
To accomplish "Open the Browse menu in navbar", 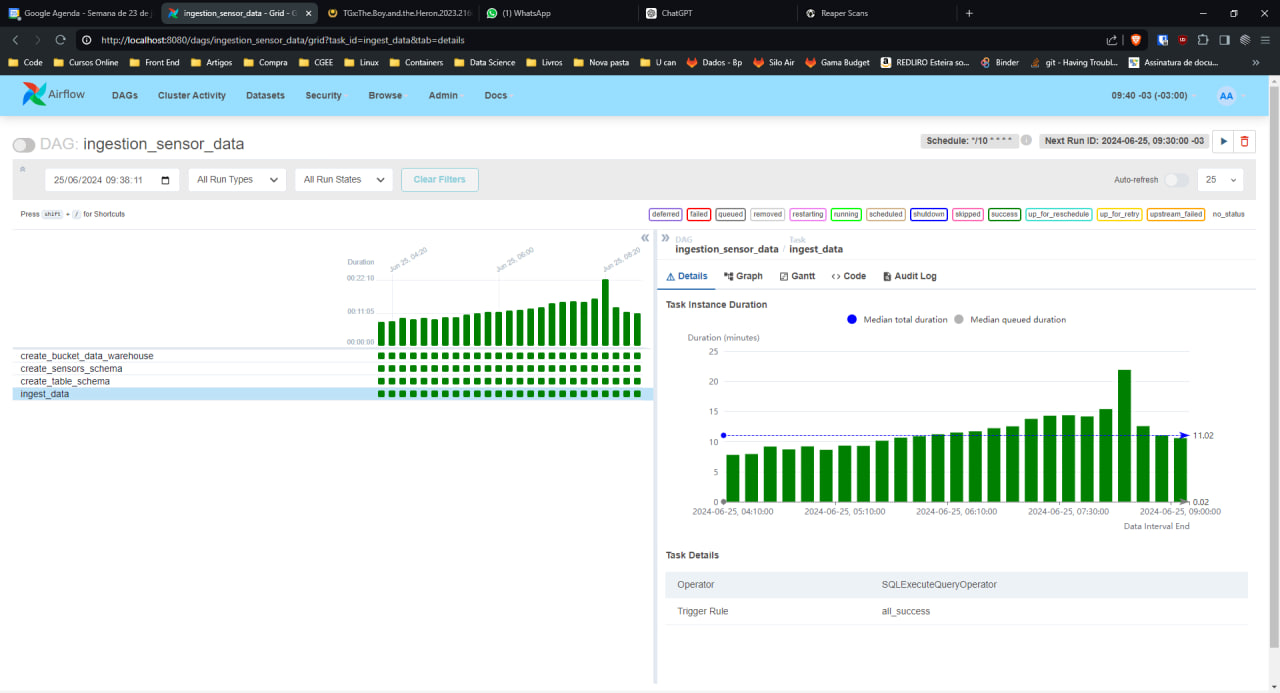I will point(385,96).
